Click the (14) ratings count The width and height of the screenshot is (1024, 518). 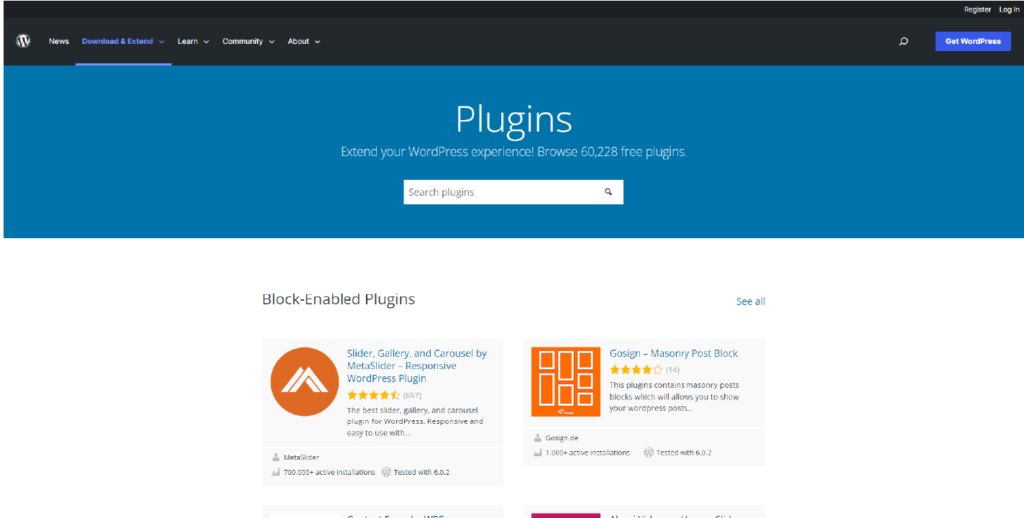(673, 370)
